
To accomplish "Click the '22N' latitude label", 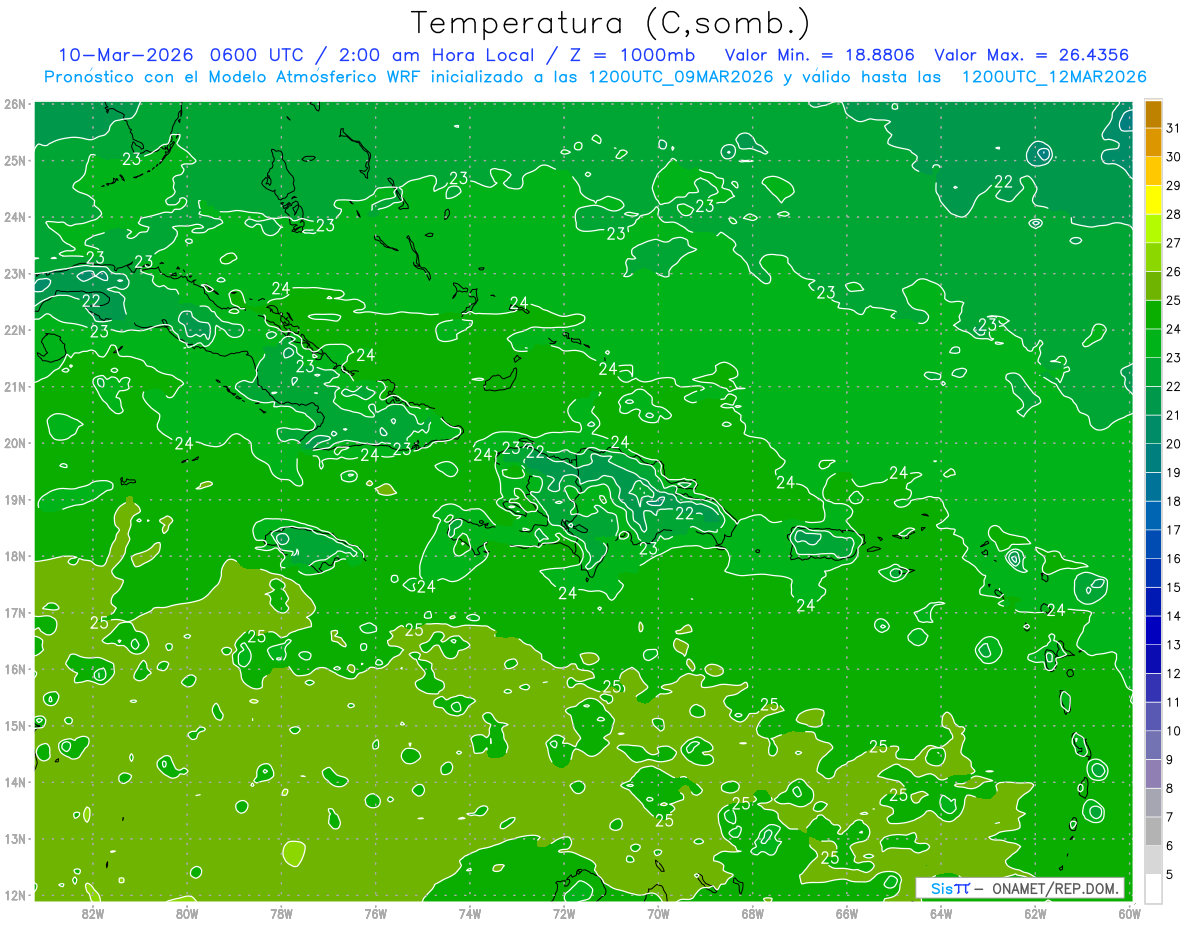I will [x=15, y=330].
